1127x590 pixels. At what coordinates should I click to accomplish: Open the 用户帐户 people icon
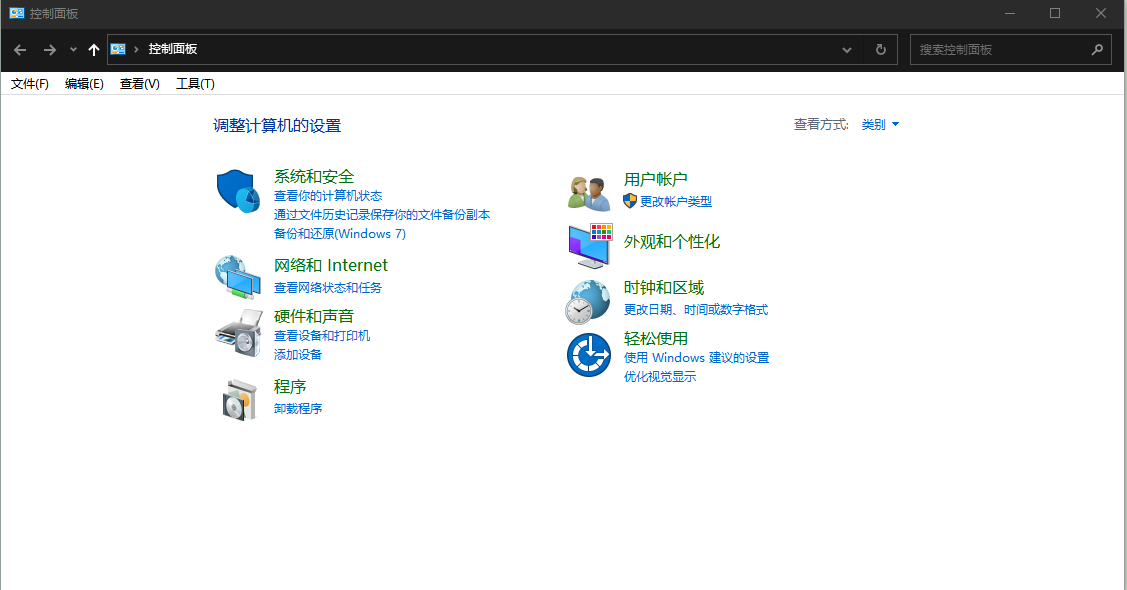589,193
